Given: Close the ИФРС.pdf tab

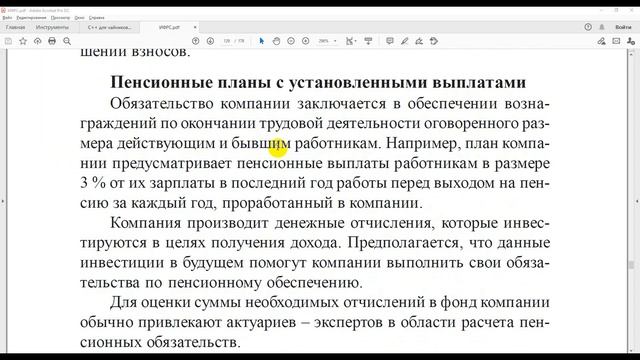Looking at the screenshot, I should (x=195, y=27).
